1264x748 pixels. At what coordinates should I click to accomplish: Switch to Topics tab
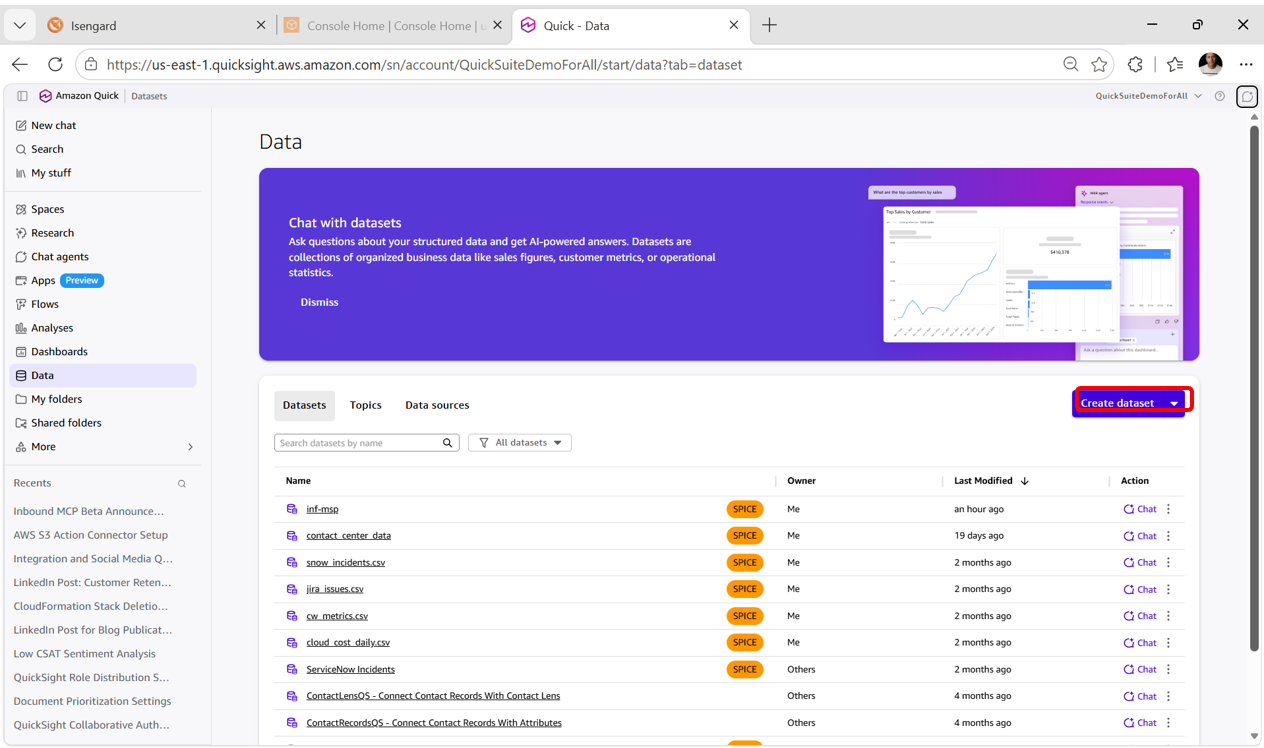pos(365,405)
